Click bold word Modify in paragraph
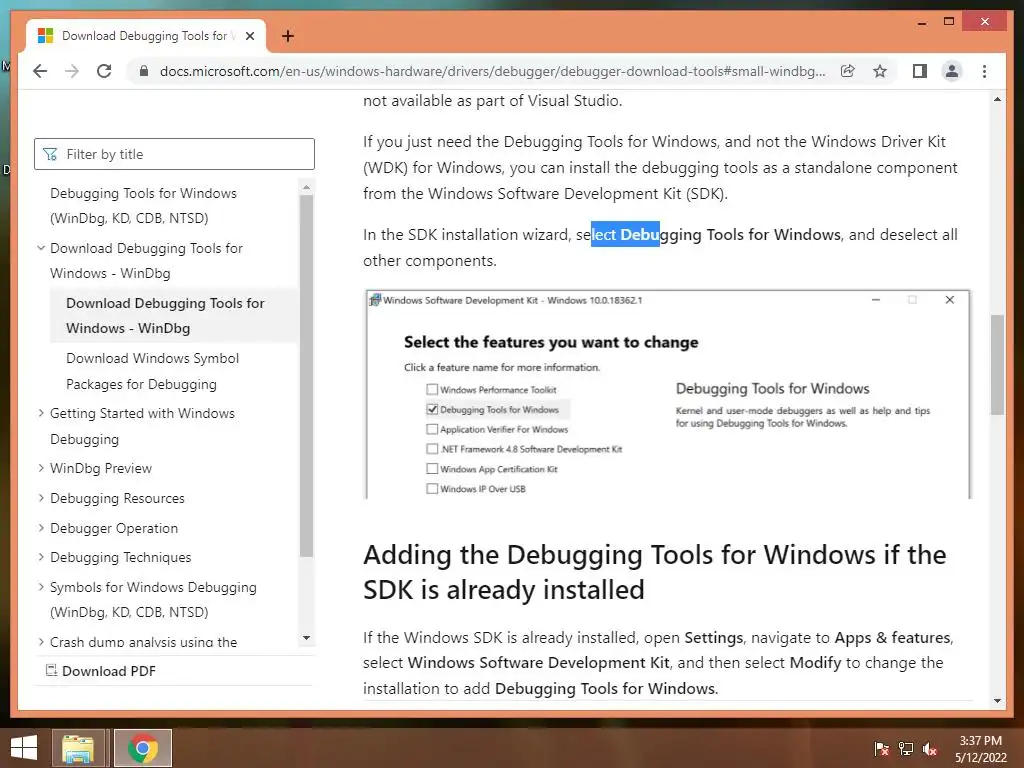 815,662
